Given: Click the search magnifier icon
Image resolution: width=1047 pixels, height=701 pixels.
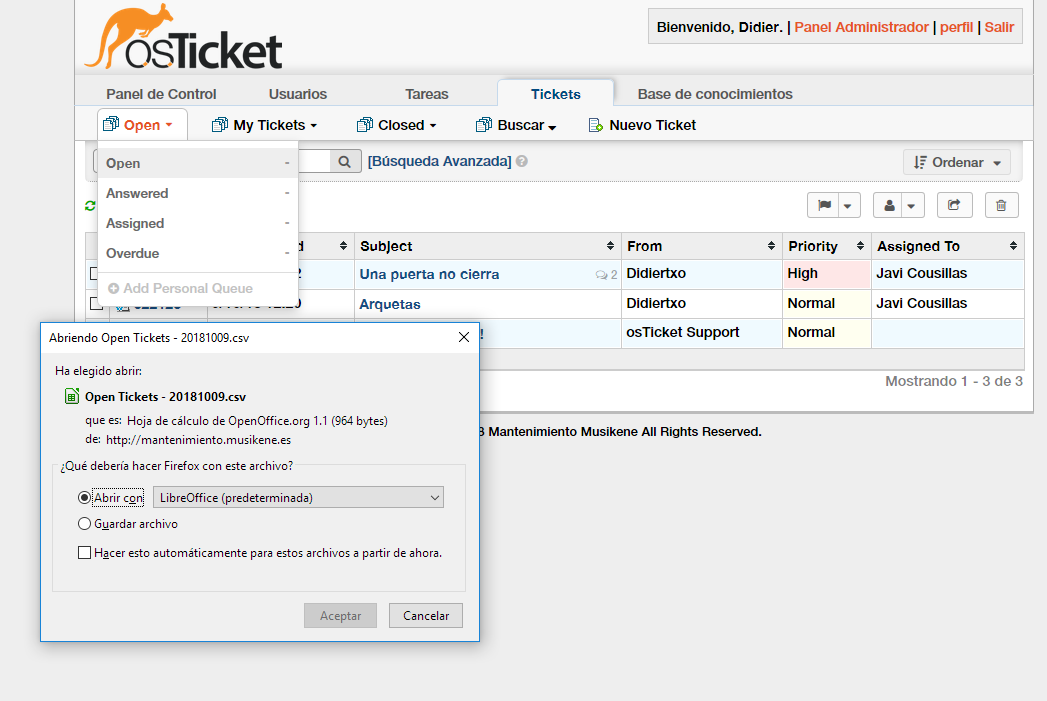Looking at the screenshot, I should coord(343,160).
